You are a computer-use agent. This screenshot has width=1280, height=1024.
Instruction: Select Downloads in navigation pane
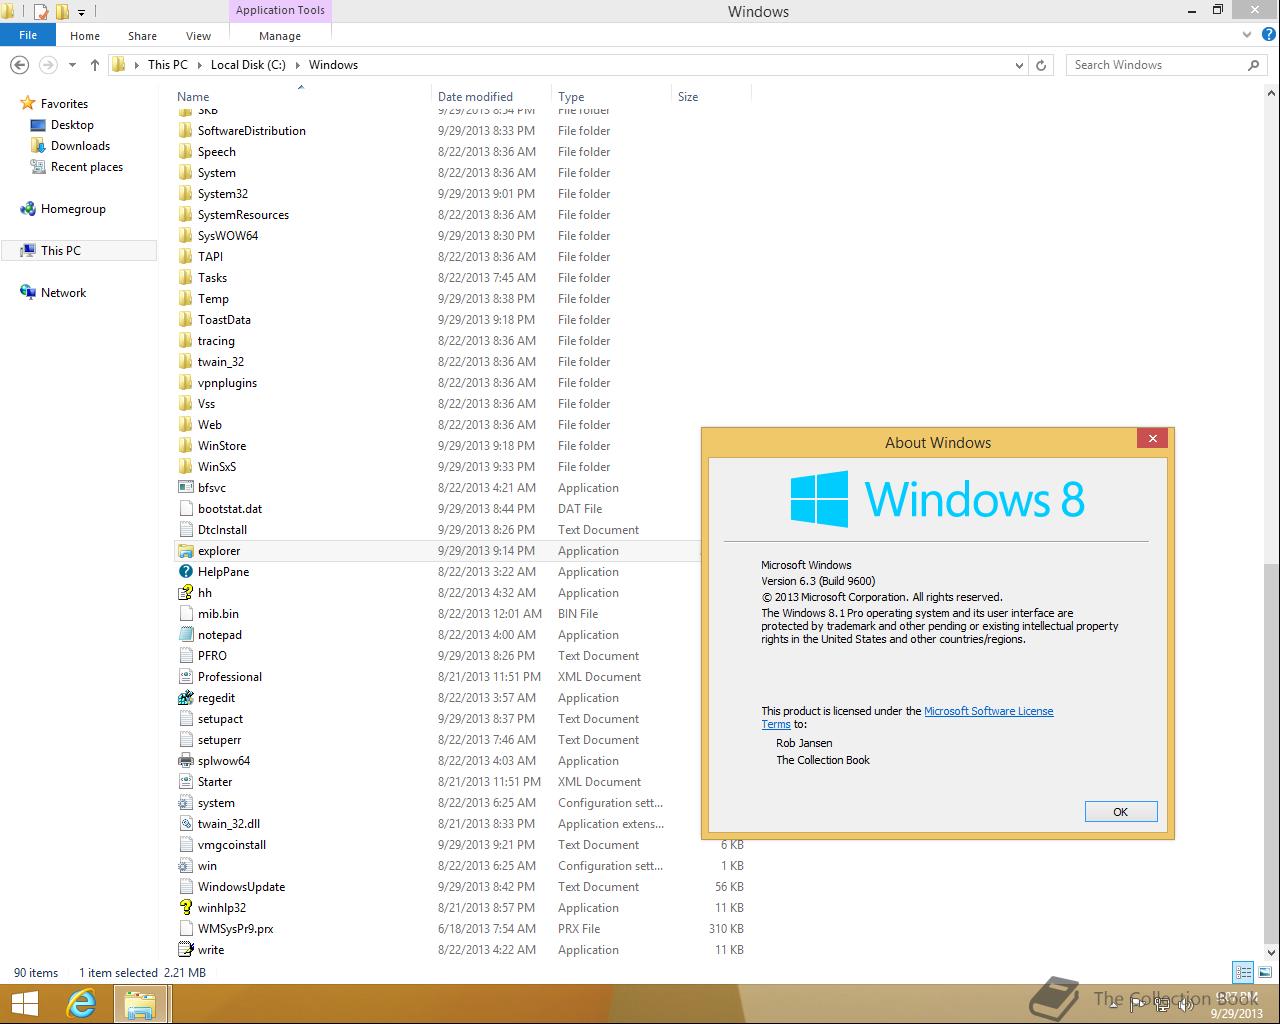pos(80,146)
